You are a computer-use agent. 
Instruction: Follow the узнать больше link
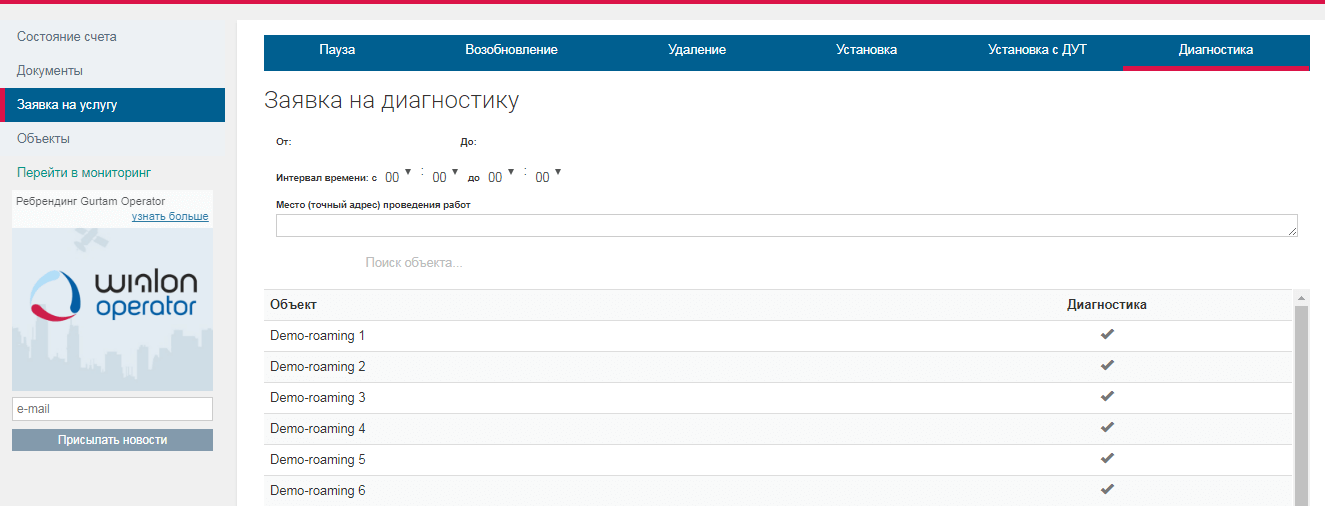point(170,217)
